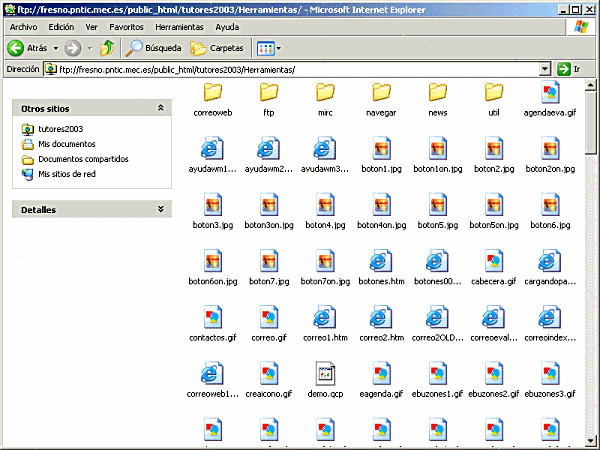Click the Ir go button
This screenshot has height=450, width=600.
pyautogui.click(x=569, y=69)
